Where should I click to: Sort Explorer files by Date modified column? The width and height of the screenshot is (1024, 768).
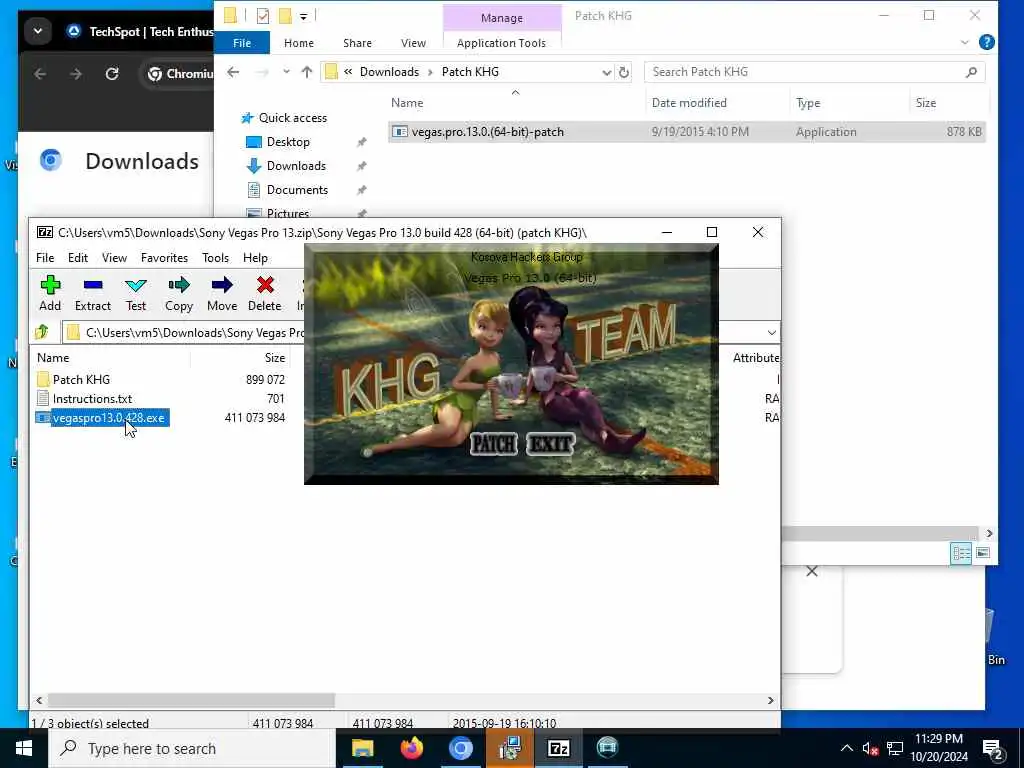click(x=689, y=103)
